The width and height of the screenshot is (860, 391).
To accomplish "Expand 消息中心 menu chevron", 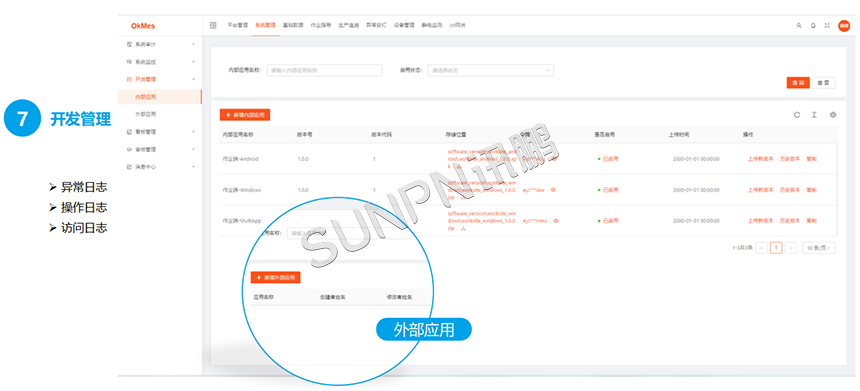I will click(194, 167).
